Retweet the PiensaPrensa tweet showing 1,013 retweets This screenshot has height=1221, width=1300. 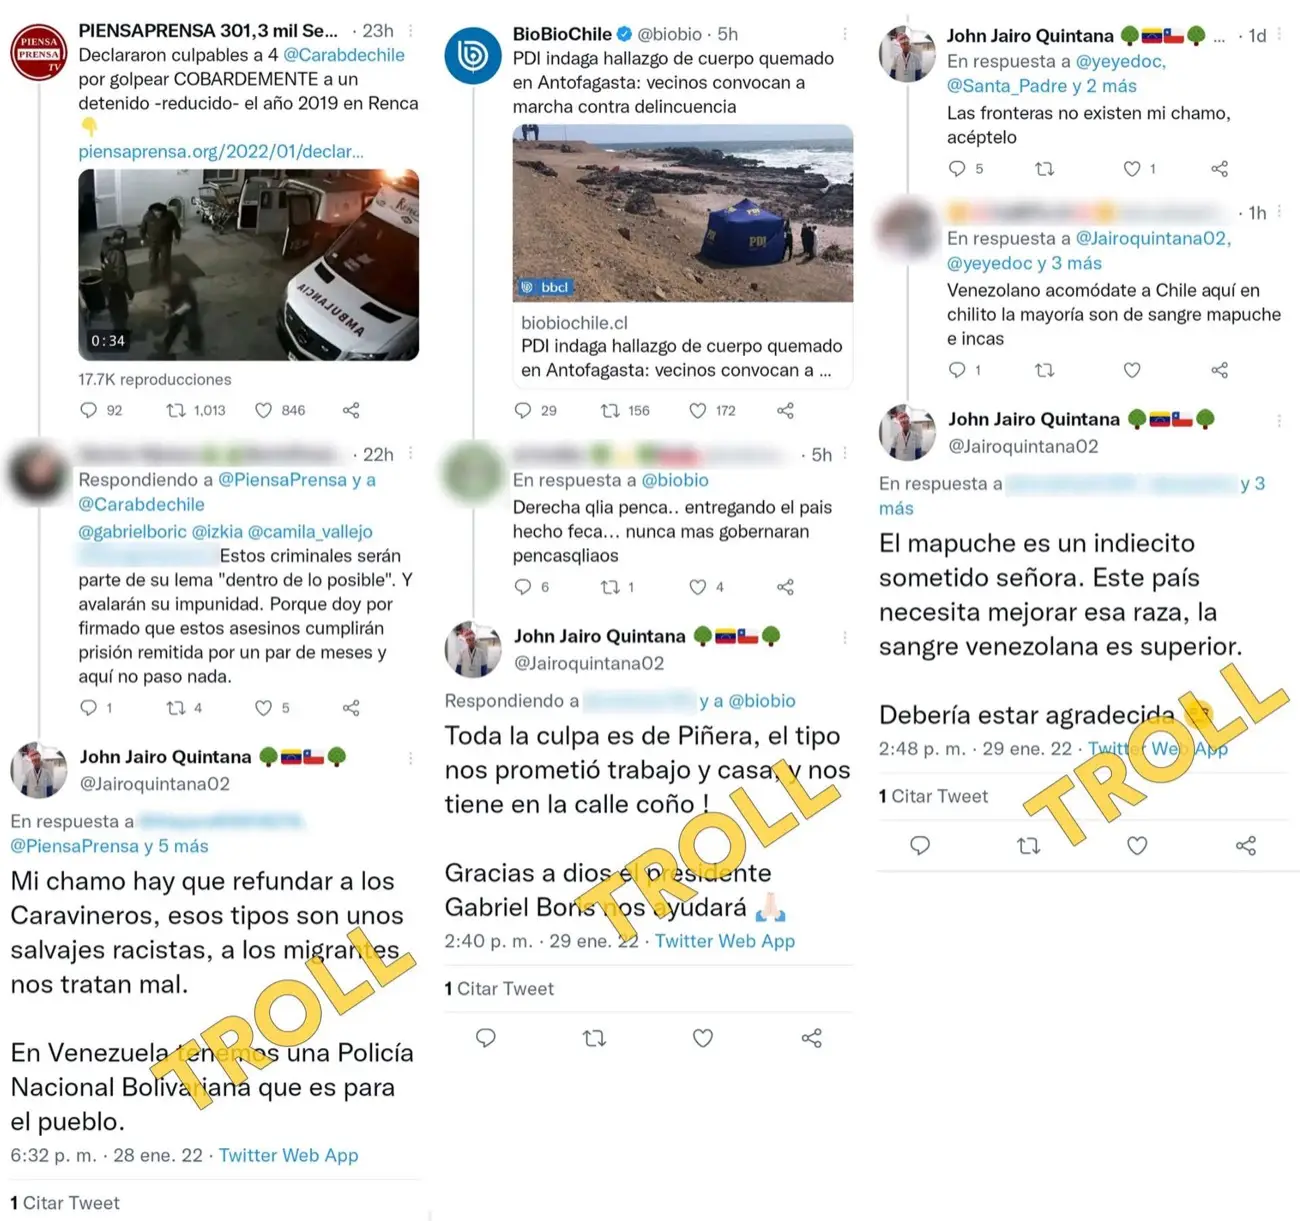pyautogui.click(x=176, y=410)
